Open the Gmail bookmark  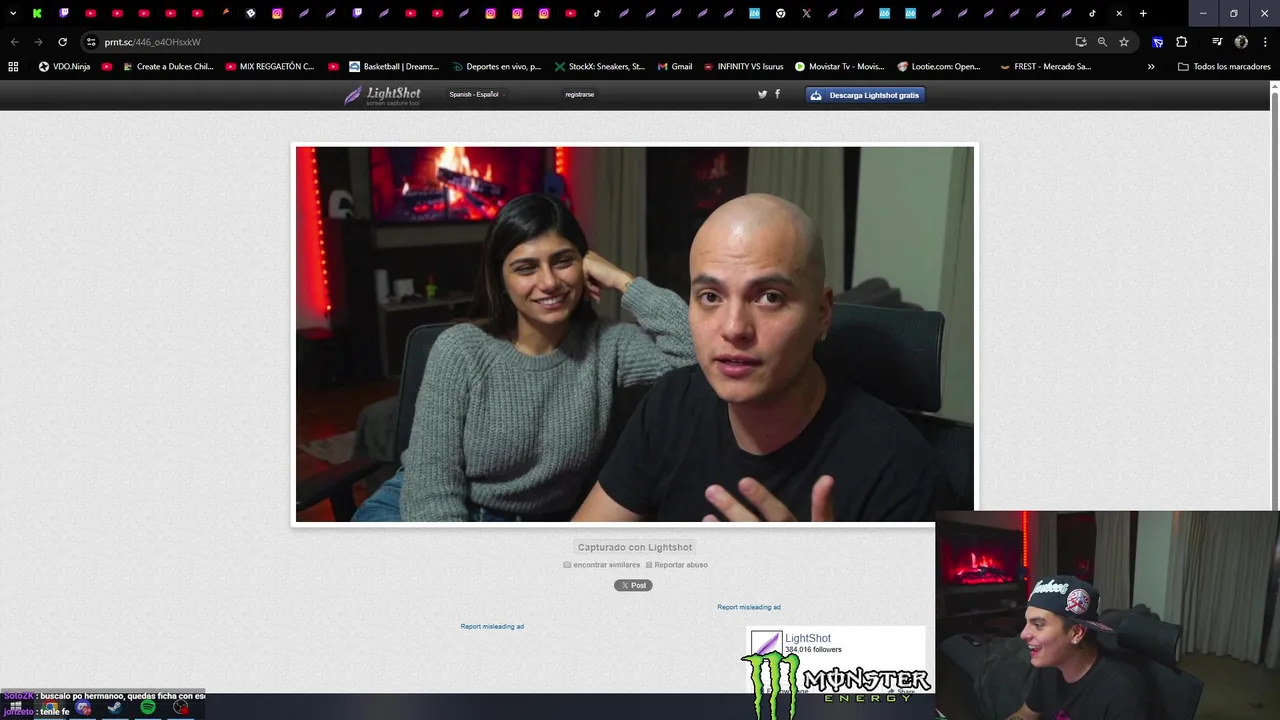675,66
